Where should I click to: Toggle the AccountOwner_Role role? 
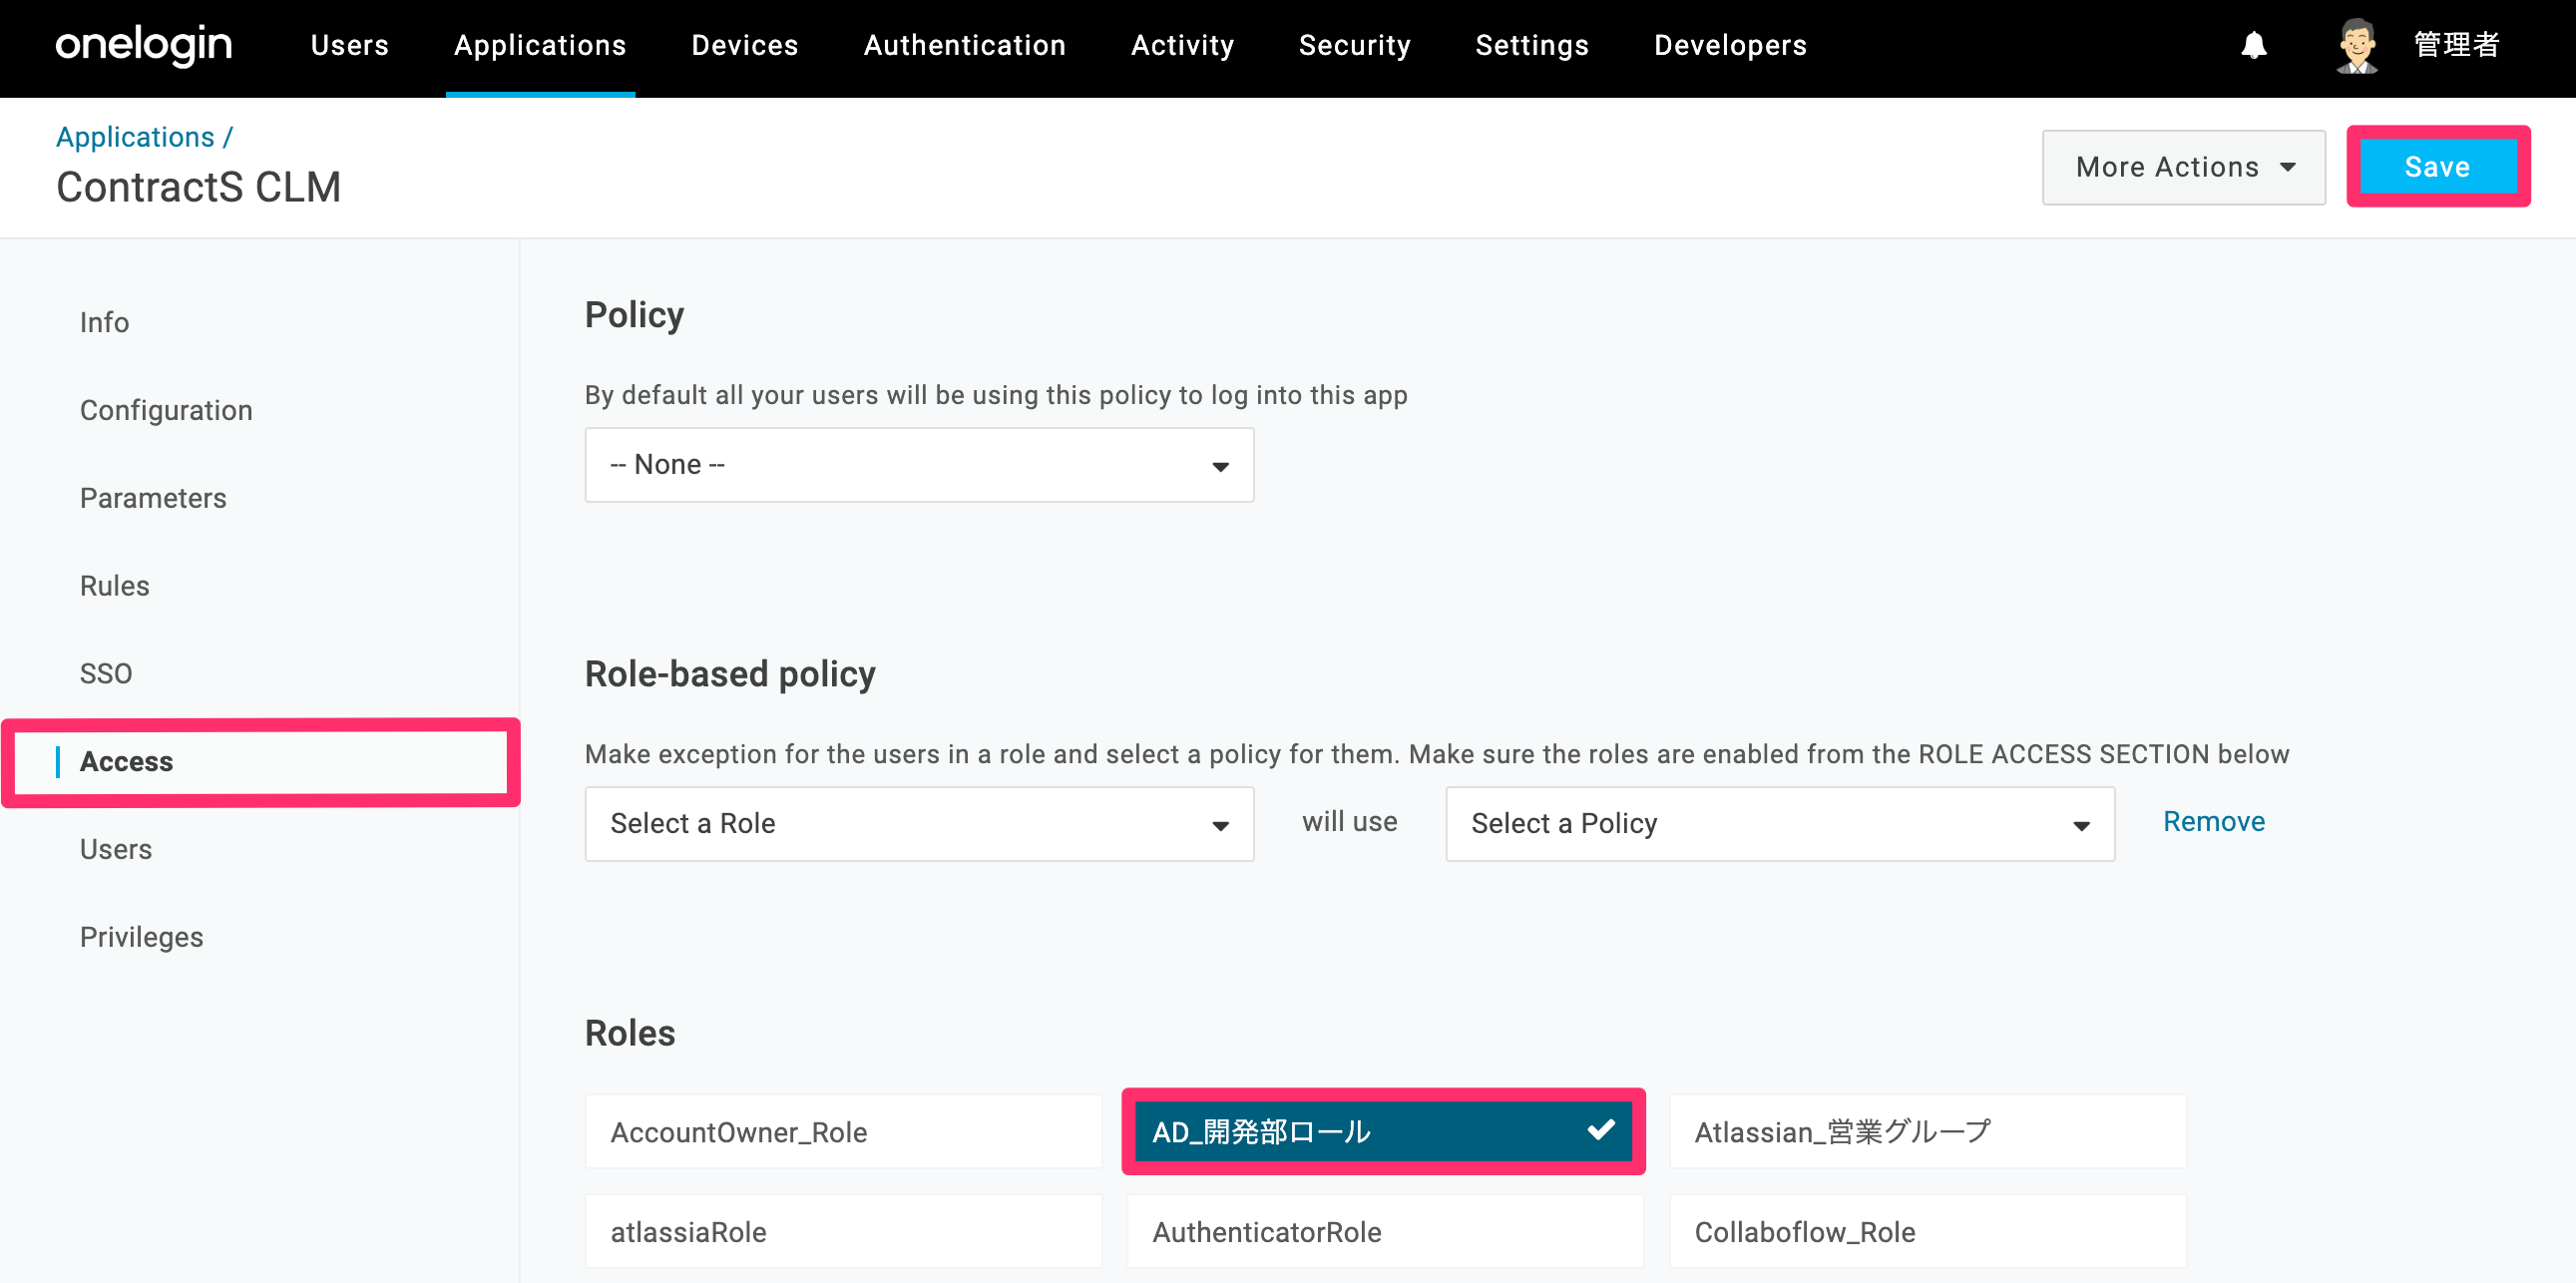pos(843,1132)
